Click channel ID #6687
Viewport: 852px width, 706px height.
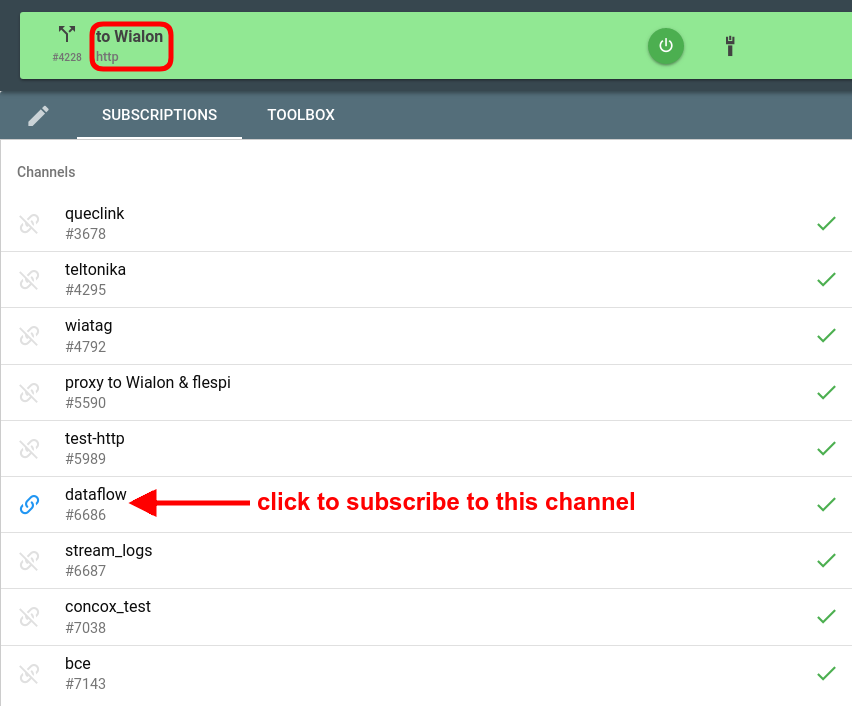[85, 571]
